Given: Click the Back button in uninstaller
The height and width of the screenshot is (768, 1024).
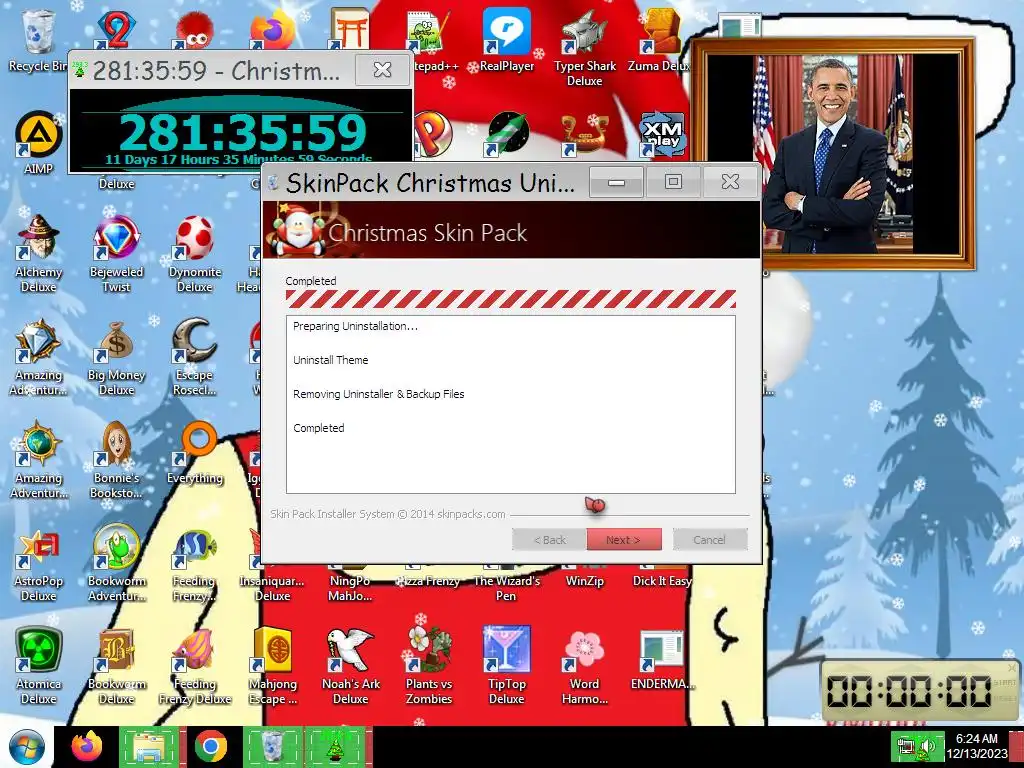Looking at the screenshot, I should point(549,539).
